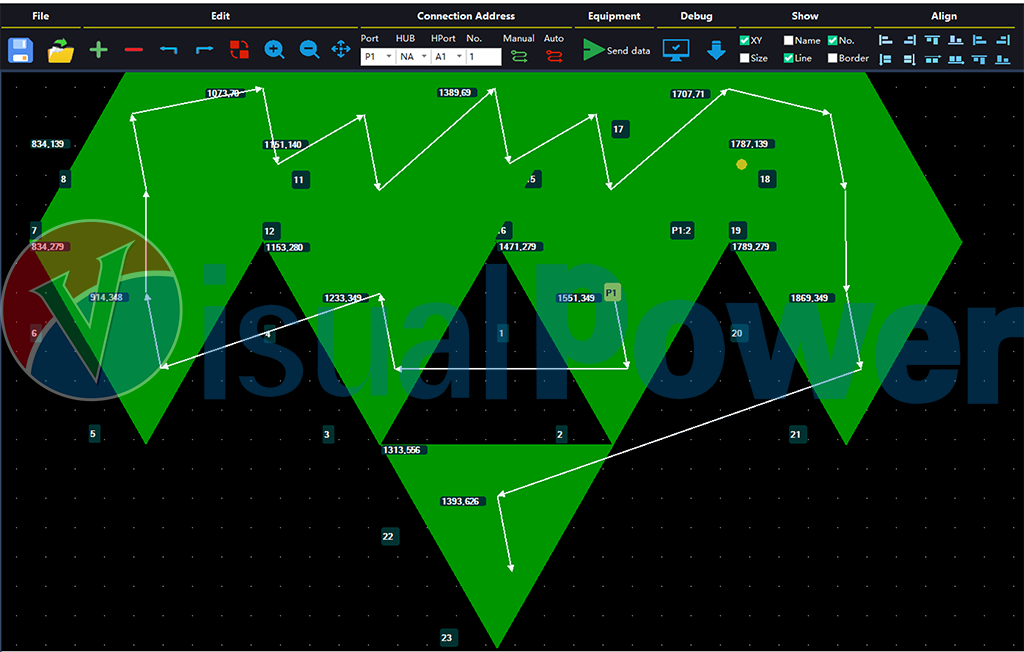Select module number 7
Image resolution: width=1024 pixels, height=652 pixels.
pyautogui.click(x=35, y=231)
